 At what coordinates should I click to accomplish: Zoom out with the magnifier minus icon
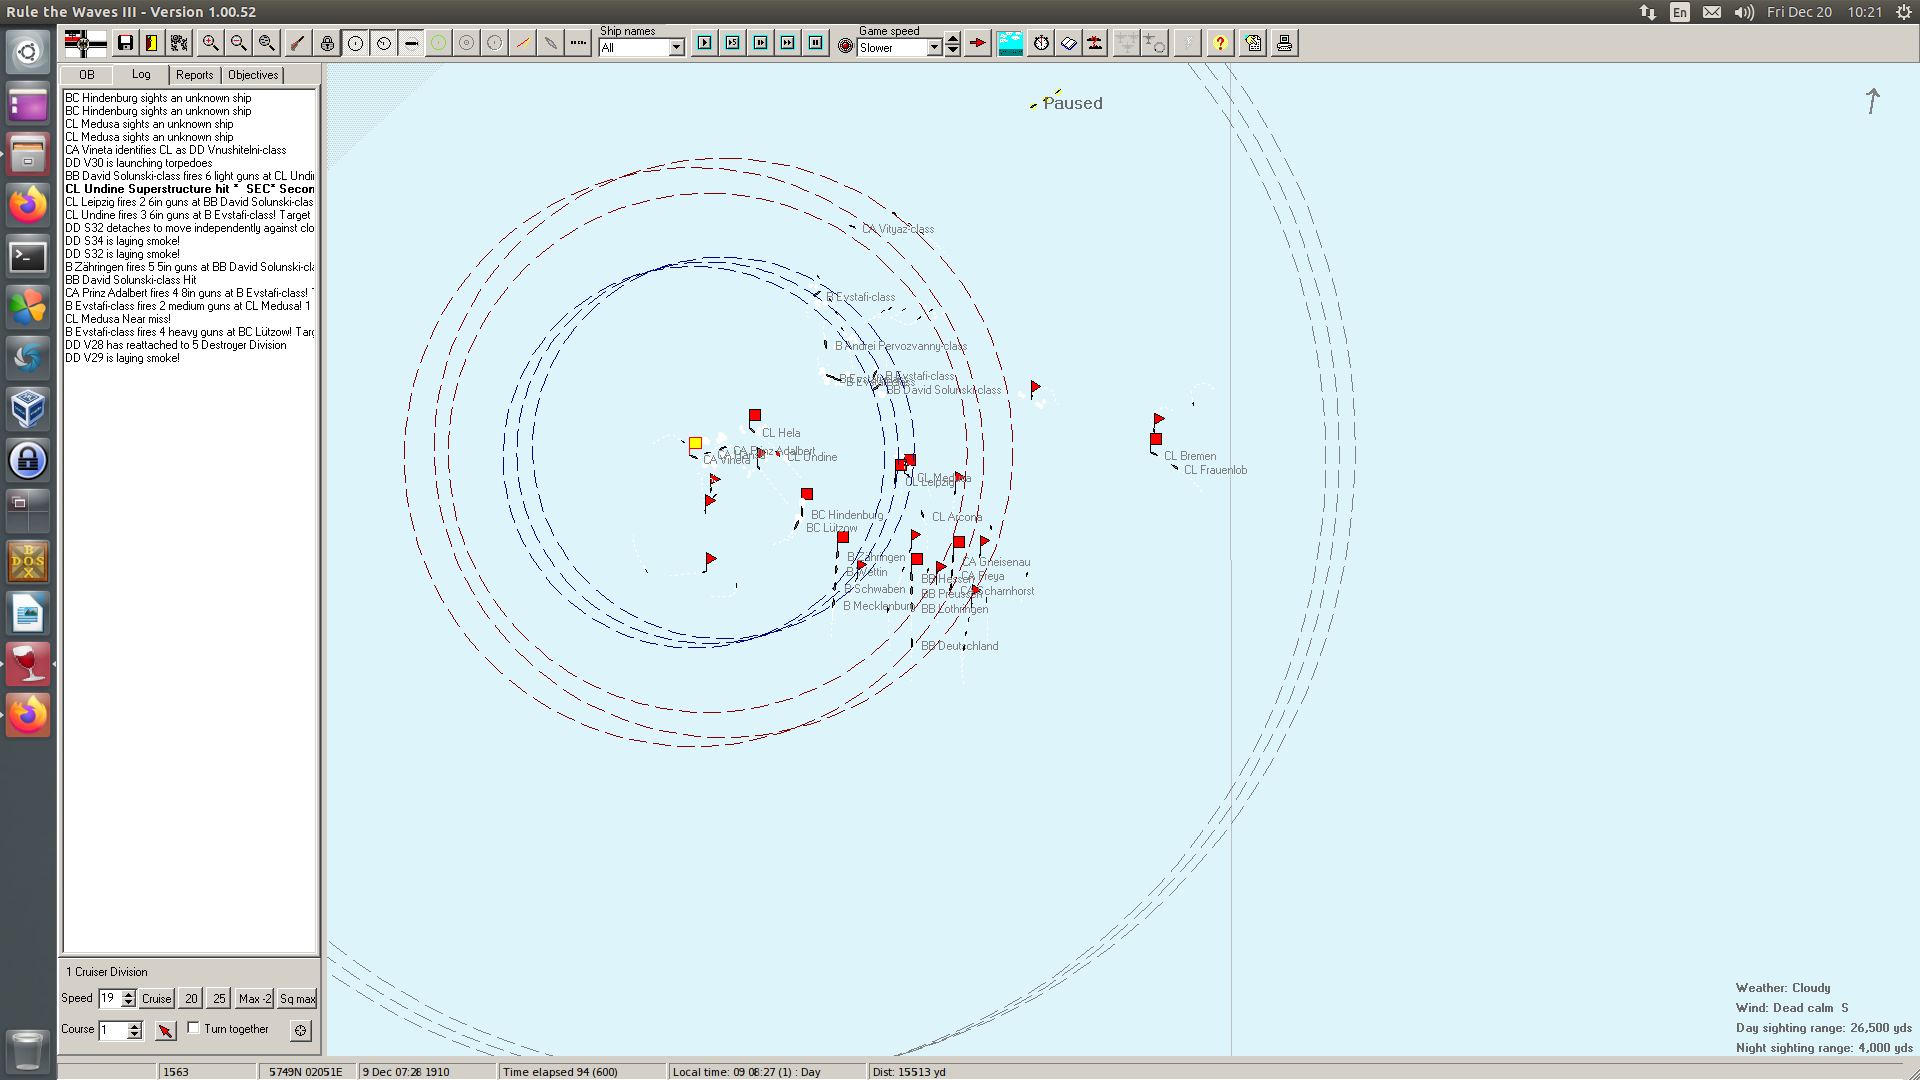pyautogui.click(x=238, y=43)
